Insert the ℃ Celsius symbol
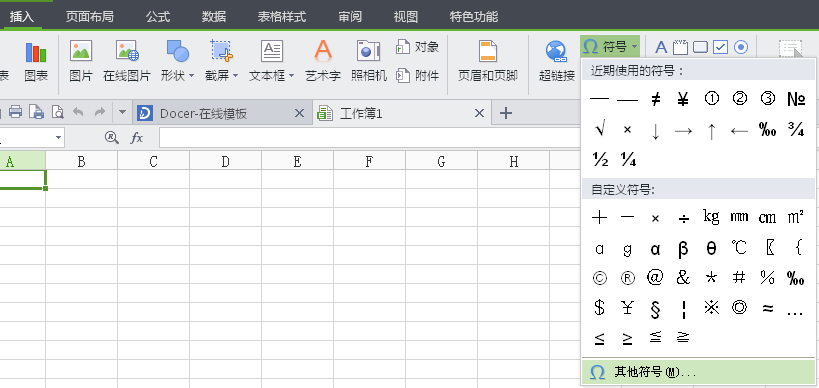This screenshot has width=819, height=388. click(739, 248)
